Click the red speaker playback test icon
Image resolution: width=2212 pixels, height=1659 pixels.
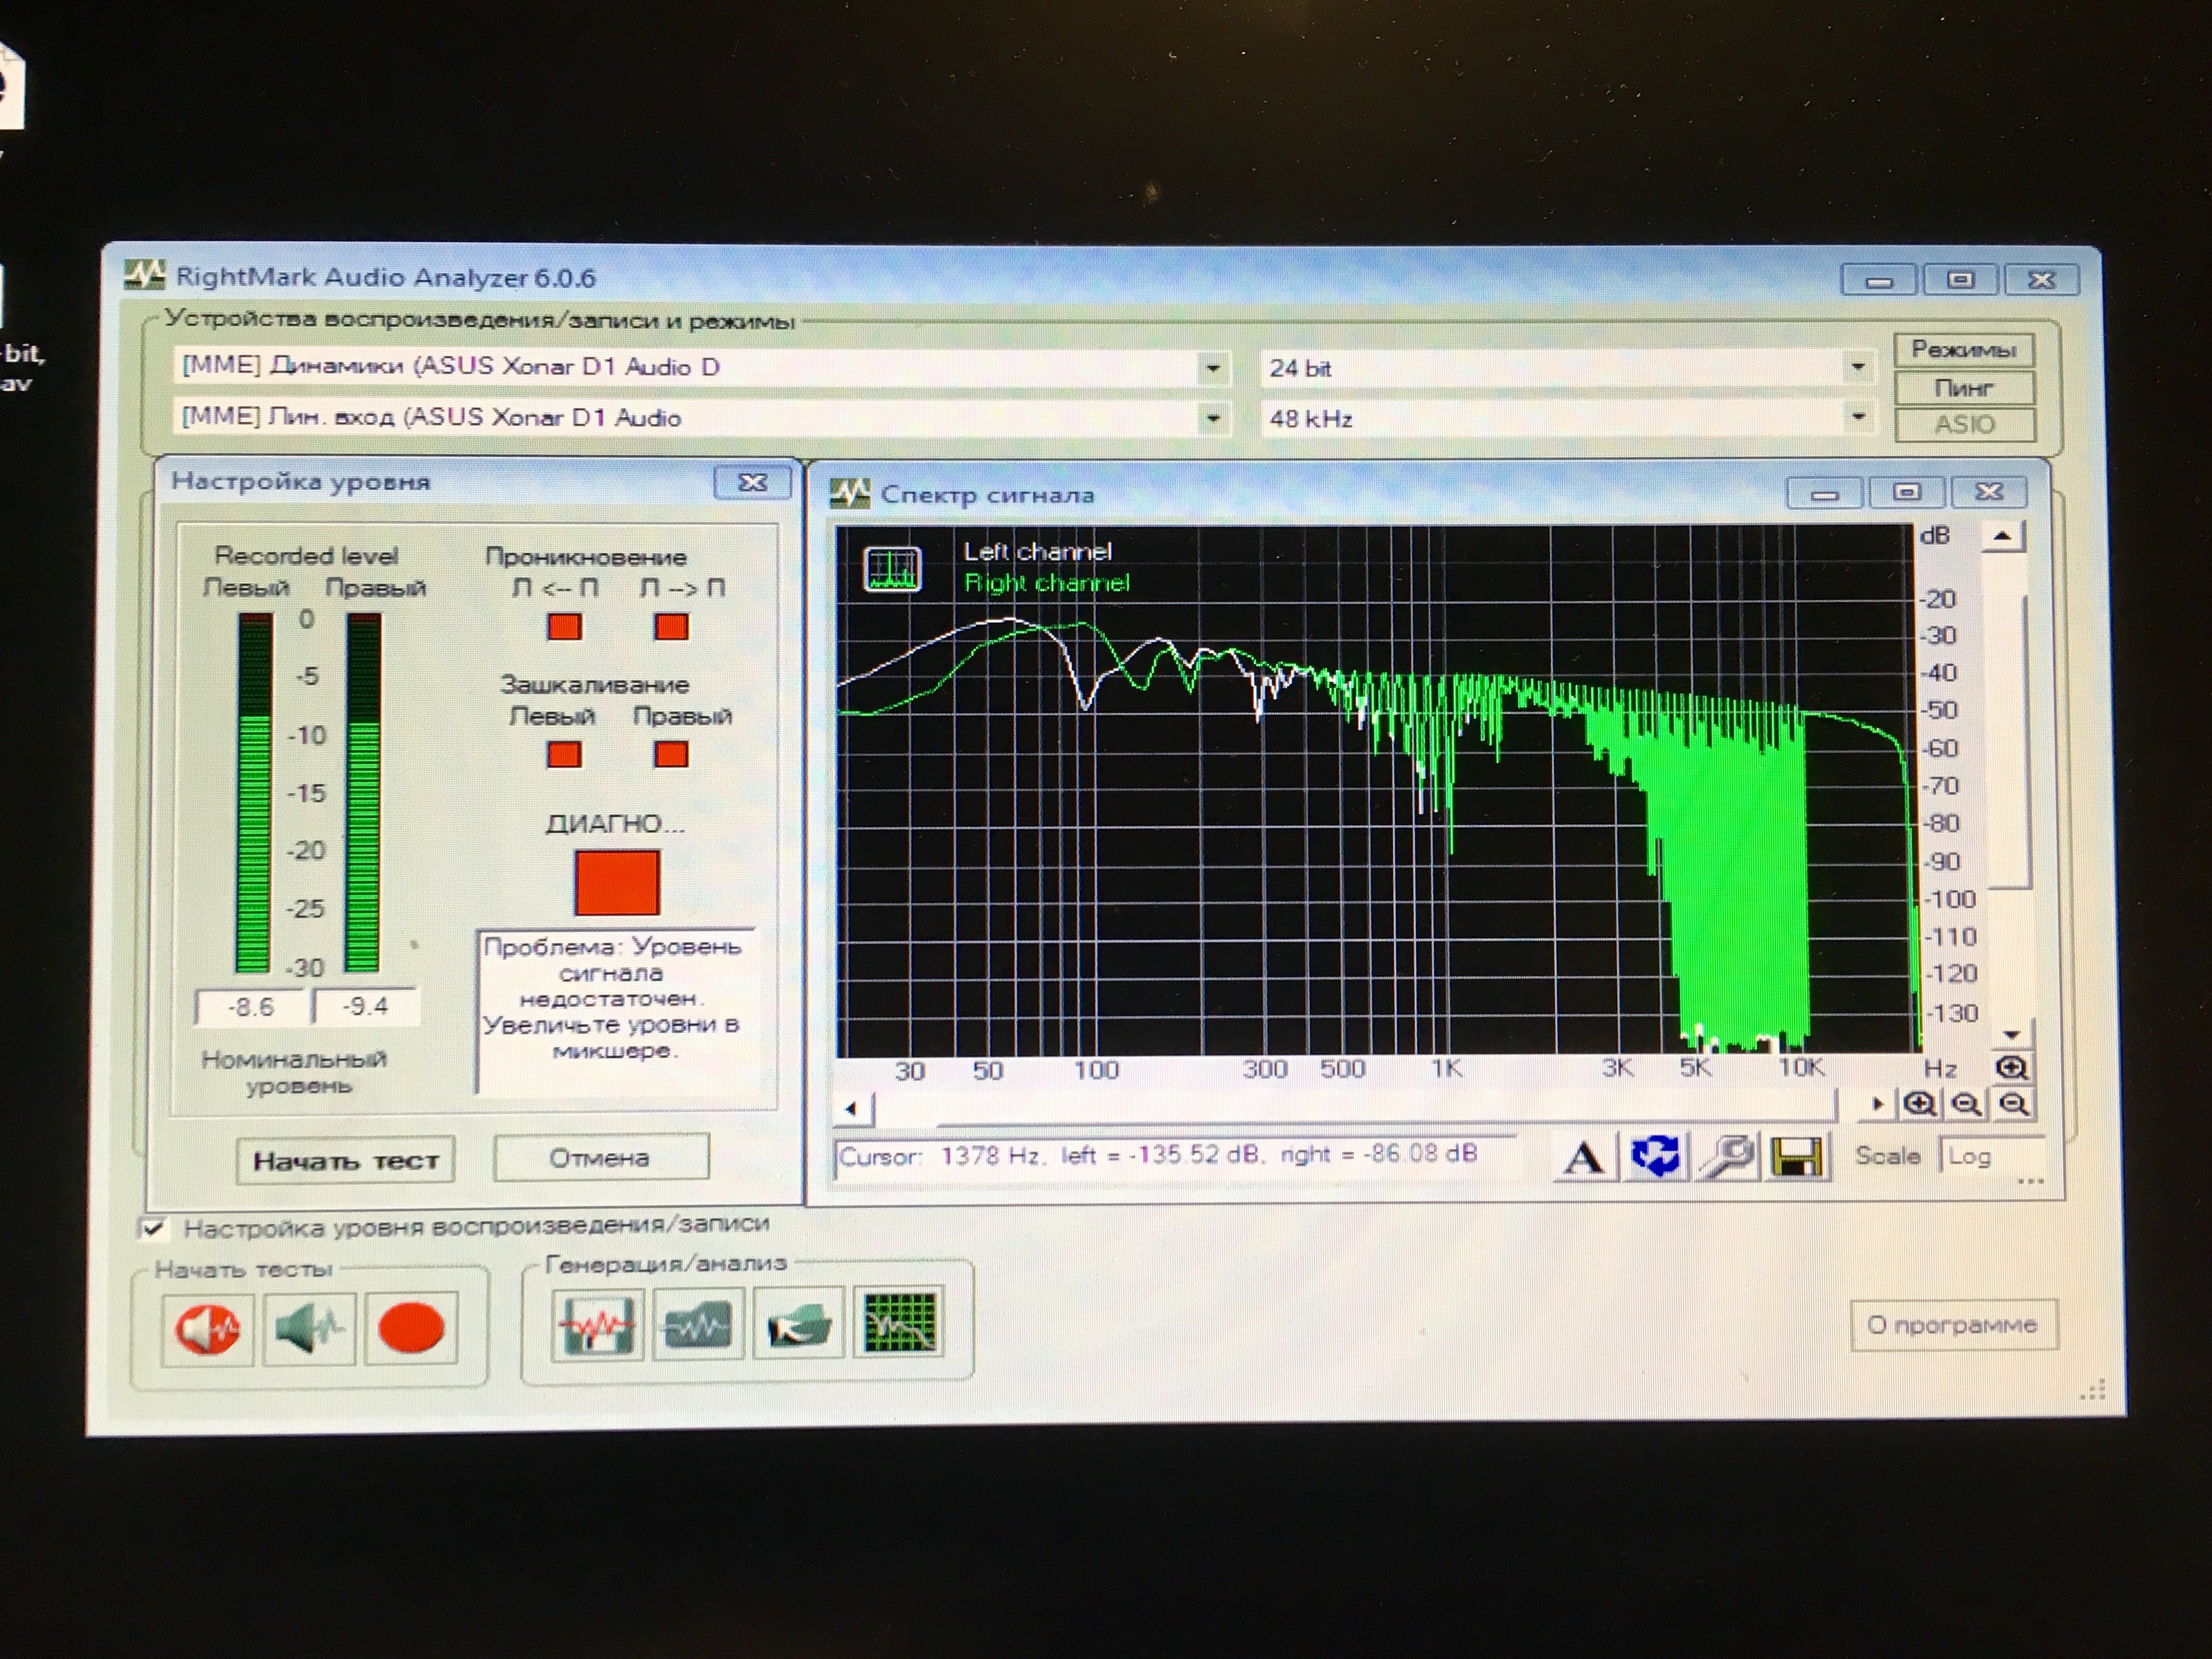coord(208,1329)
